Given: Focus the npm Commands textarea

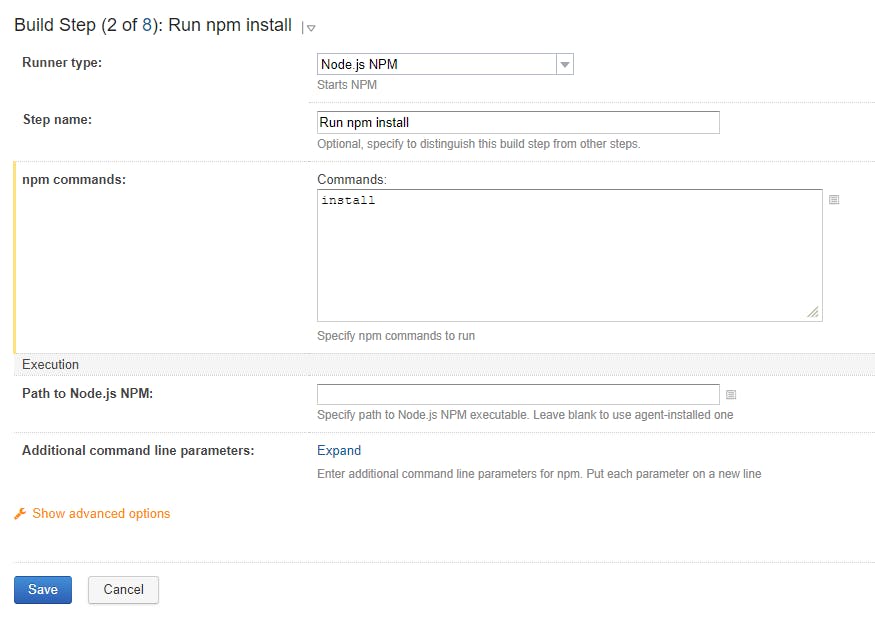Looking at the screenshot, I should click(x=570, y=256).
